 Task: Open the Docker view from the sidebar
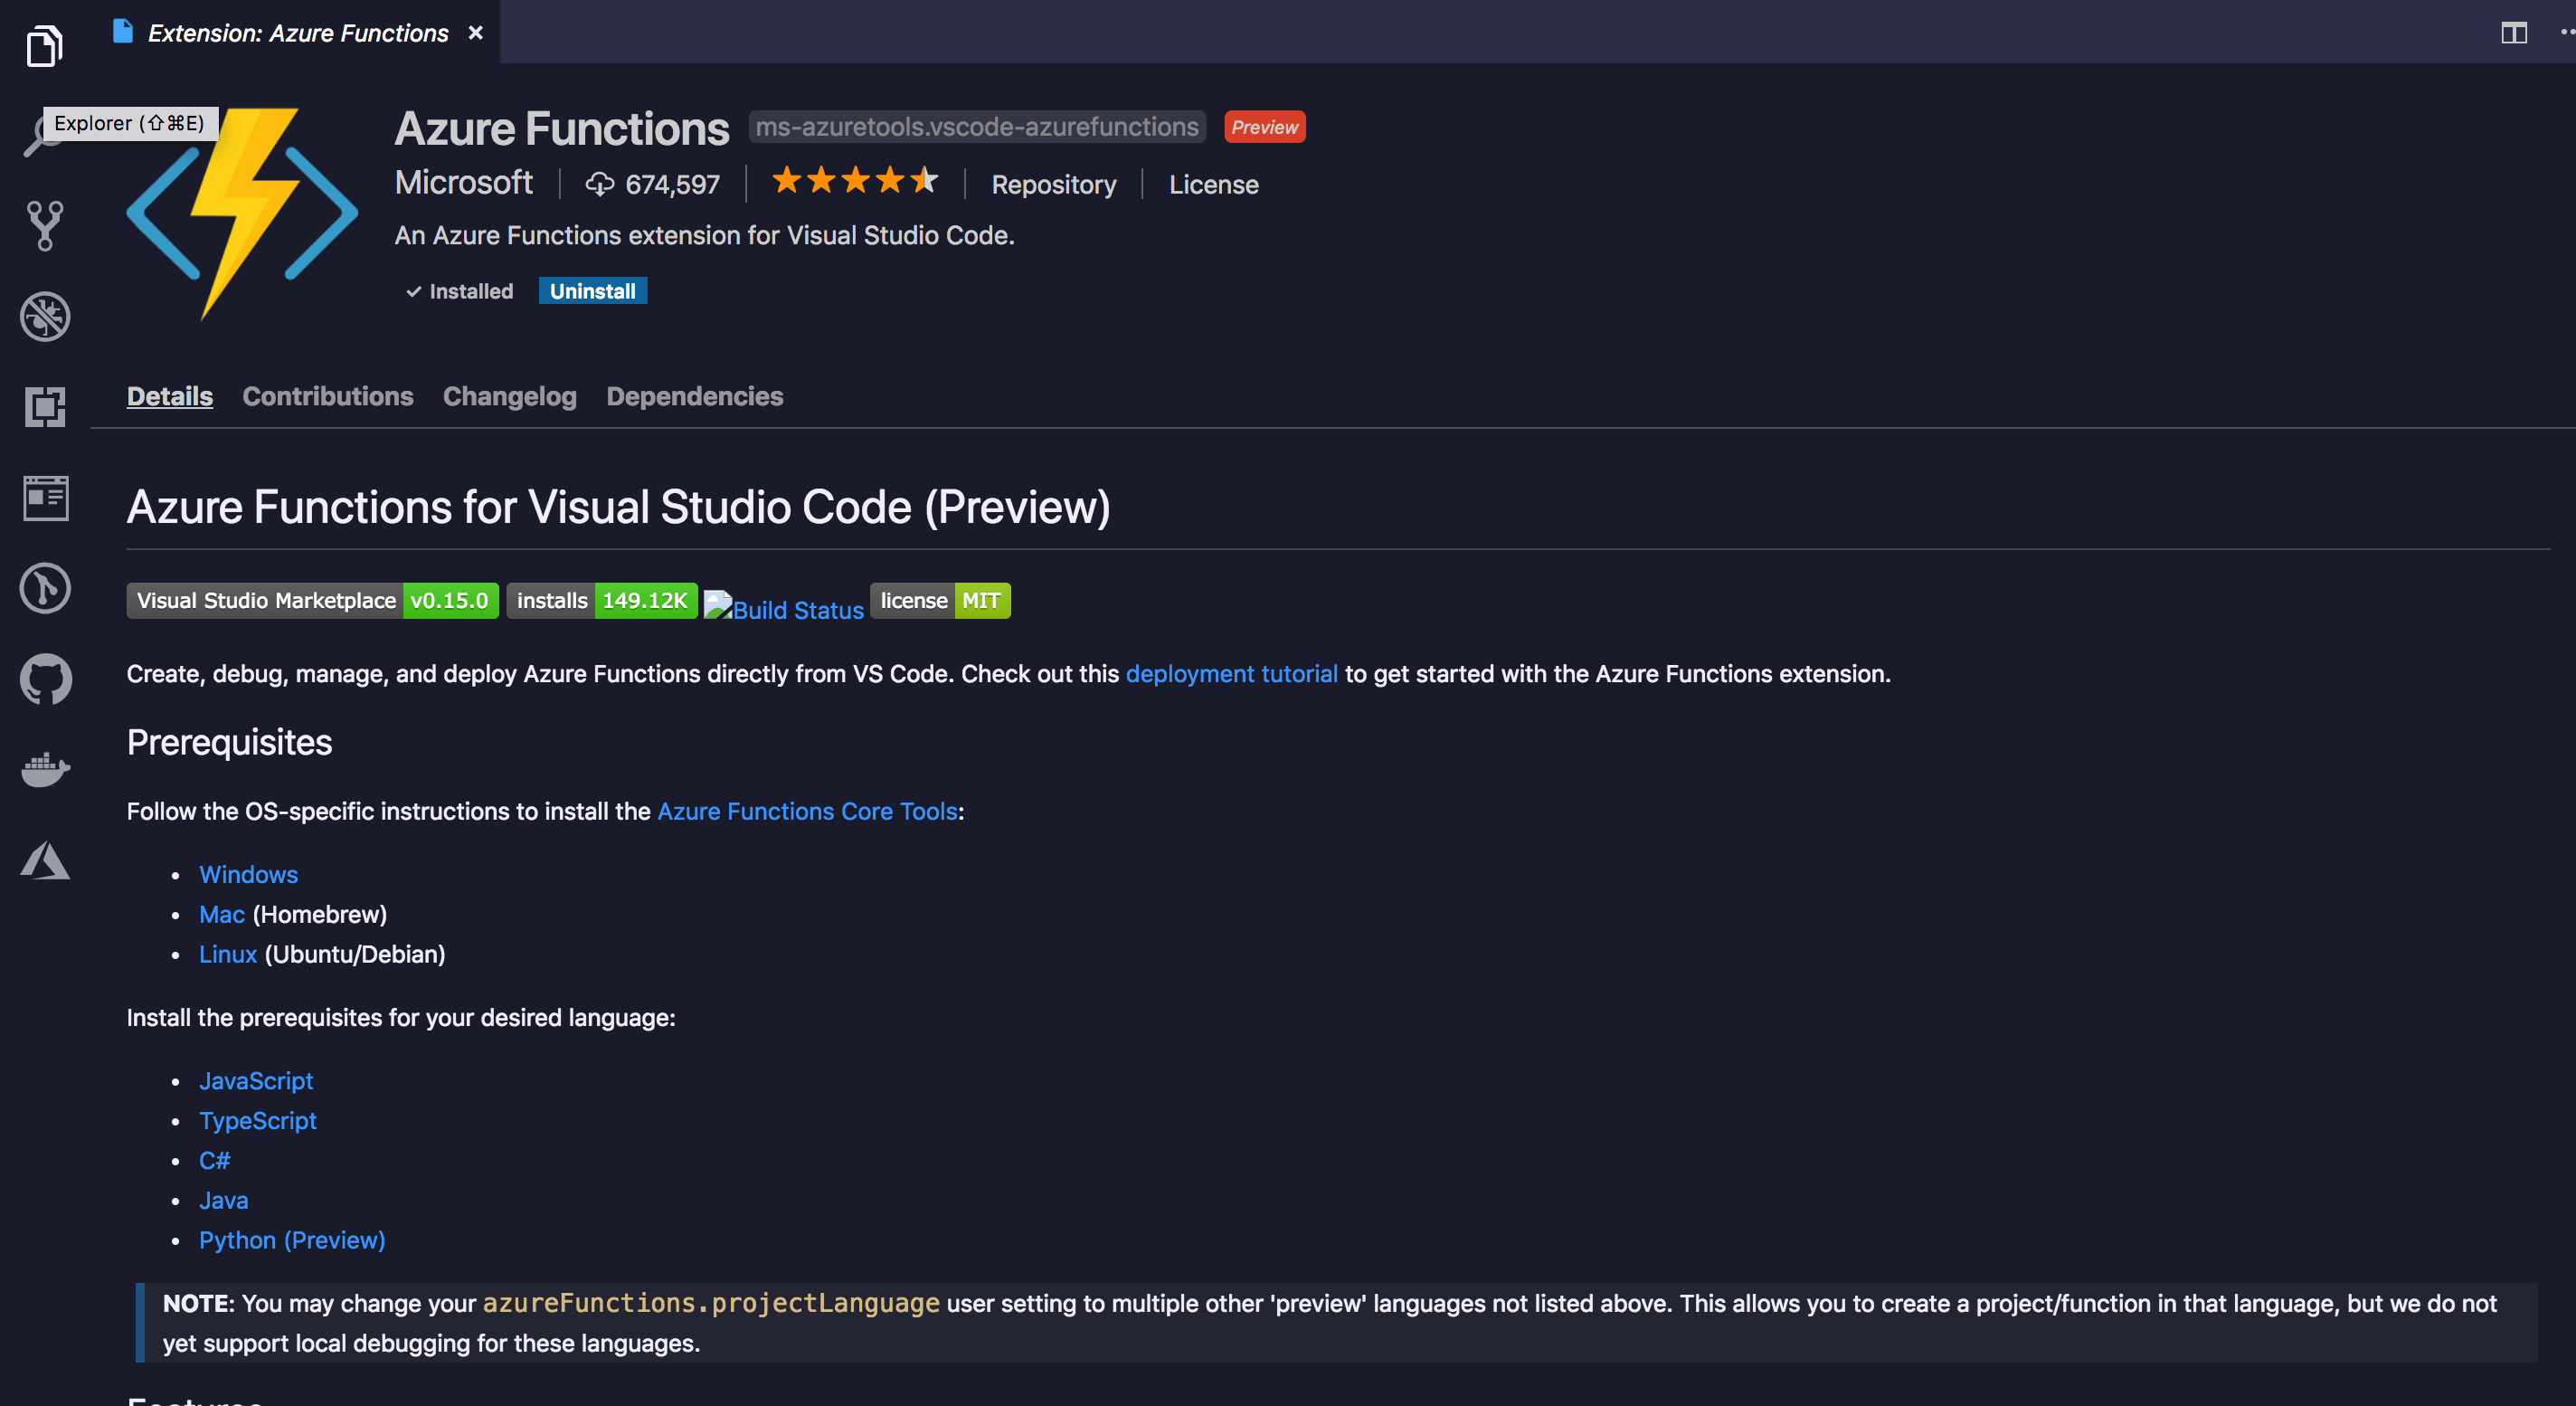[x=44, y=768]
